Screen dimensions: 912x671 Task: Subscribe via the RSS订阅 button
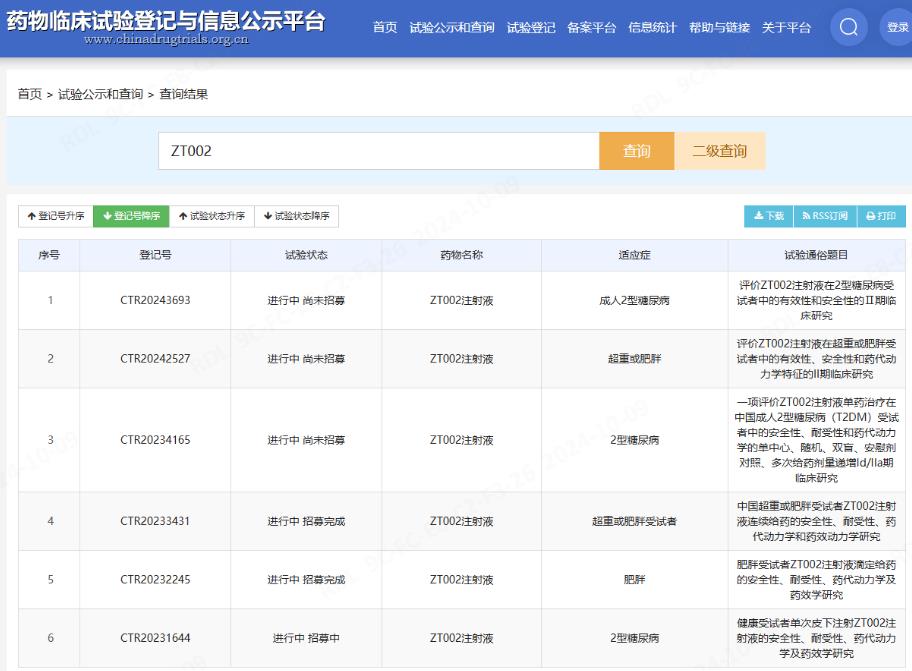[x=825, y=216]
